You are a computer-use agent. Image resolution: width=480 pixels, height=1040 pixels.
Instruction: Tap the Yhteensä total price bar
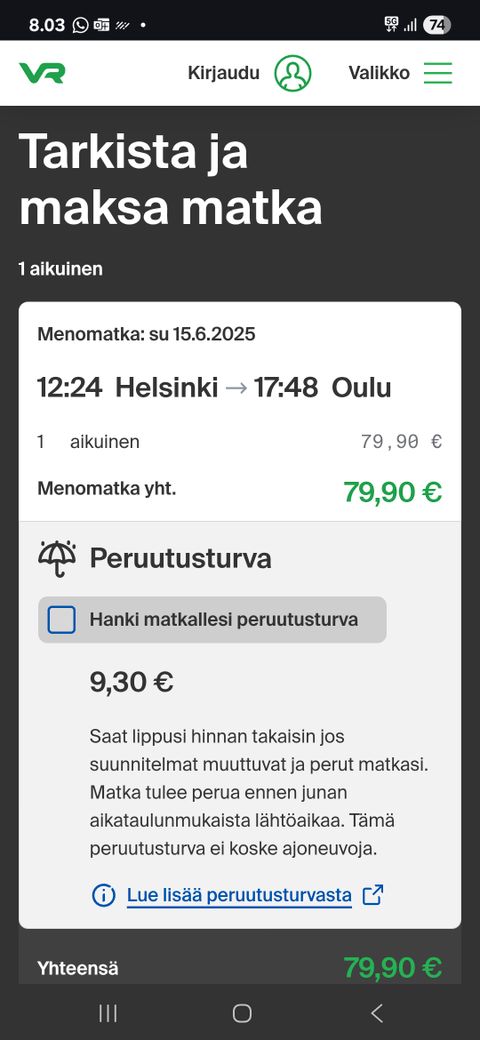tap(240, 968)
